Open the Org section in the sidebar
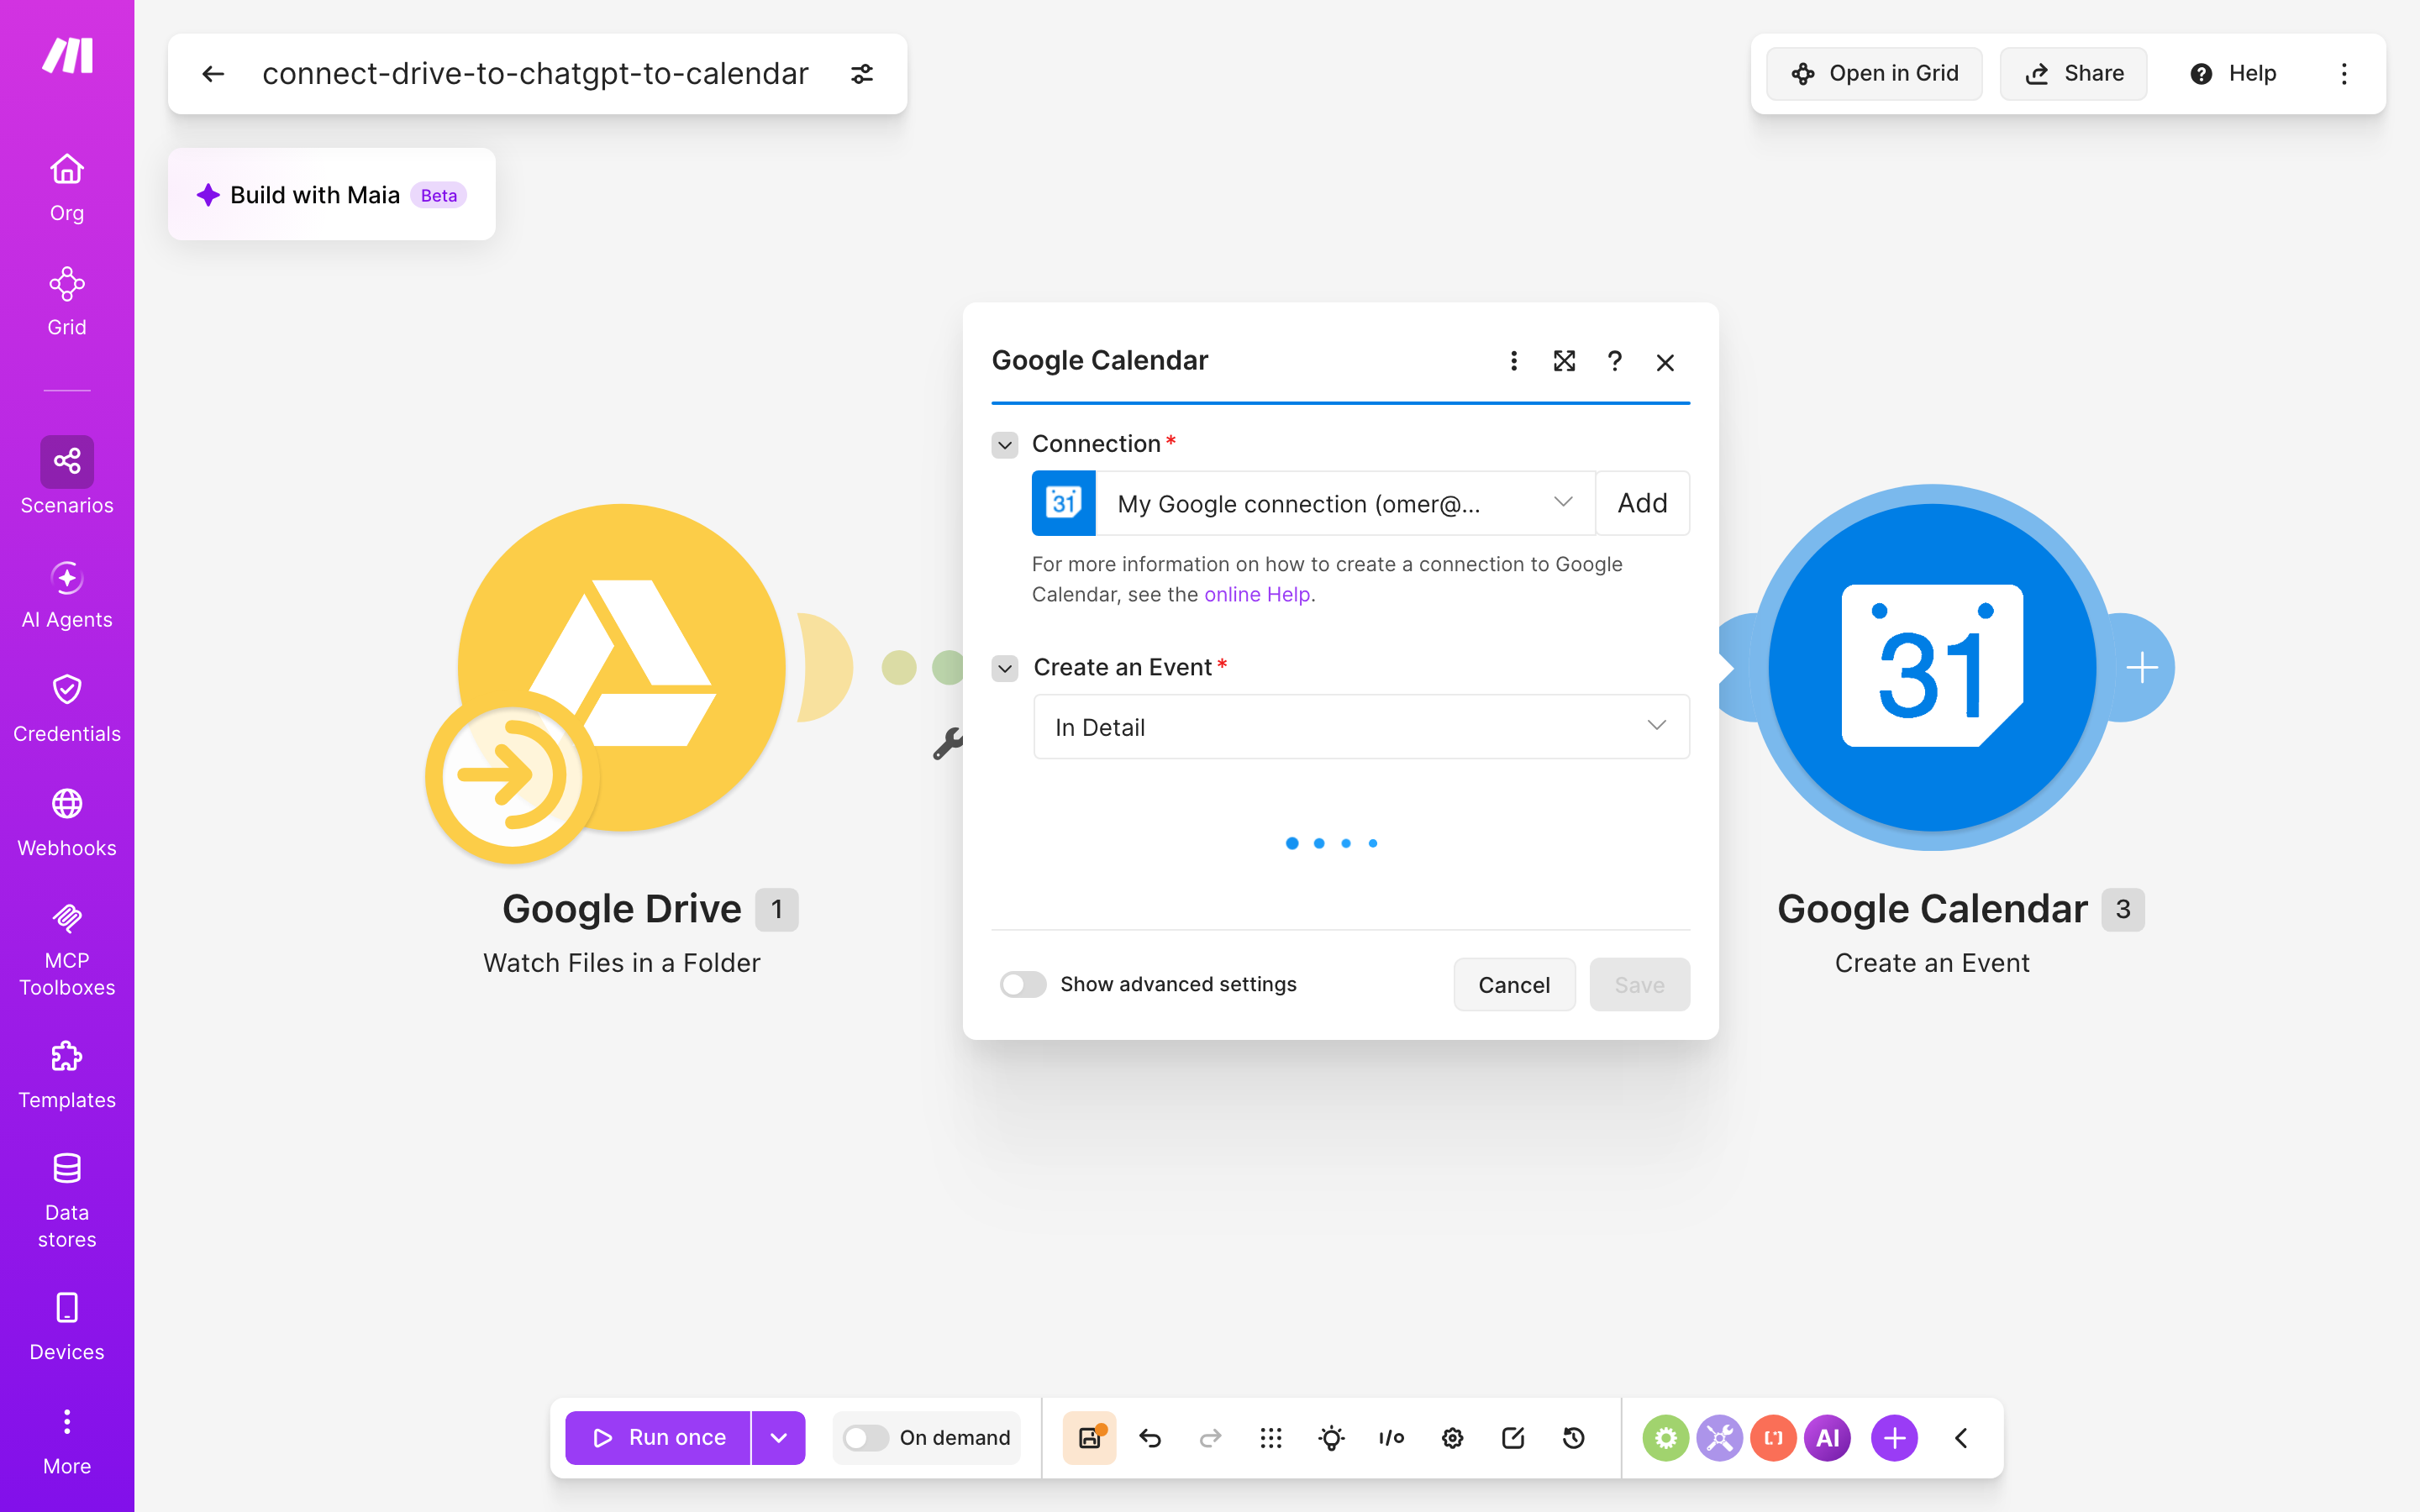 pos(67,188)
